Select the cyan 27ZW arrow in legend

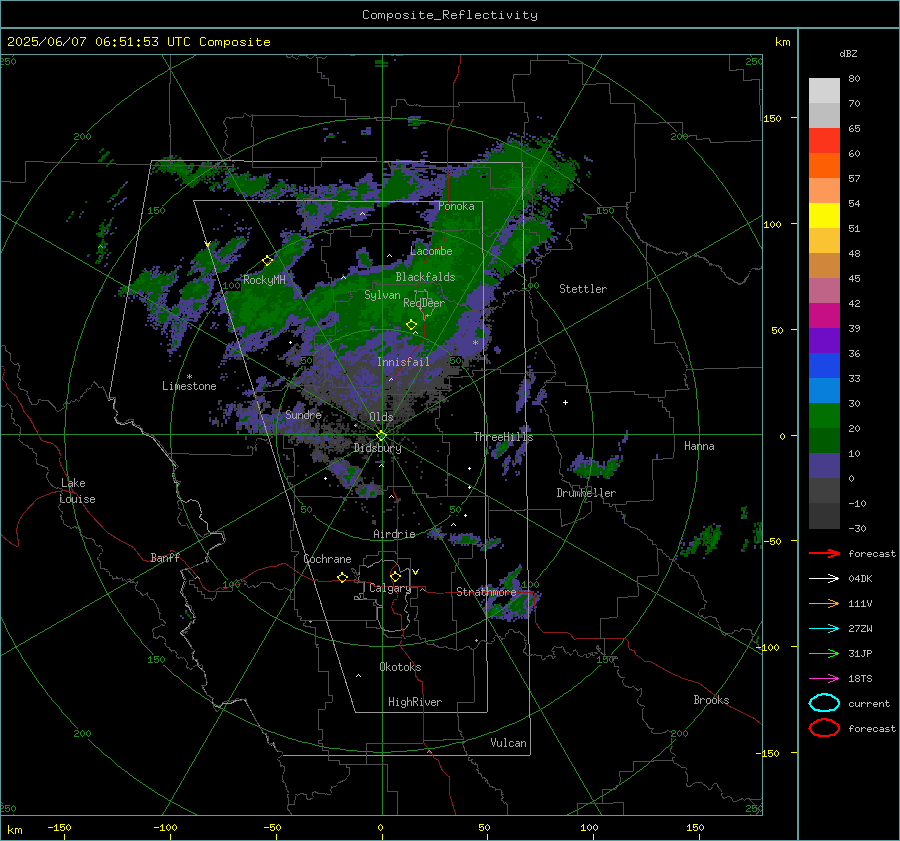point(824,629)
